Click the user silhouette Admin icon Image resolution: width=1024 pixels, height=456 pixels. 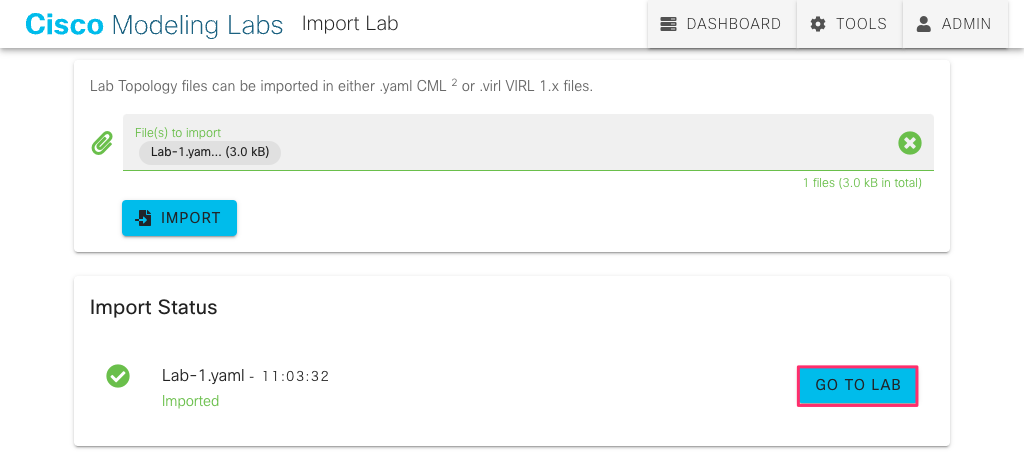click(x=923, y=24)
